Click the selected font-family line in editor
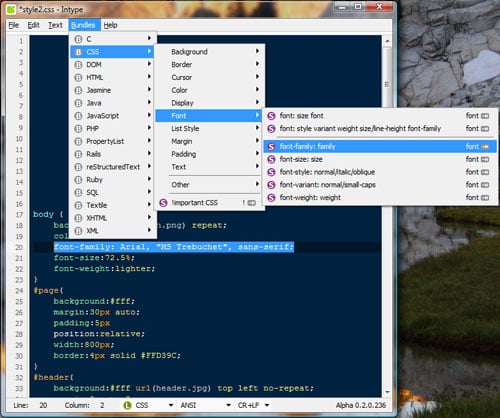 tap(174, 247)
